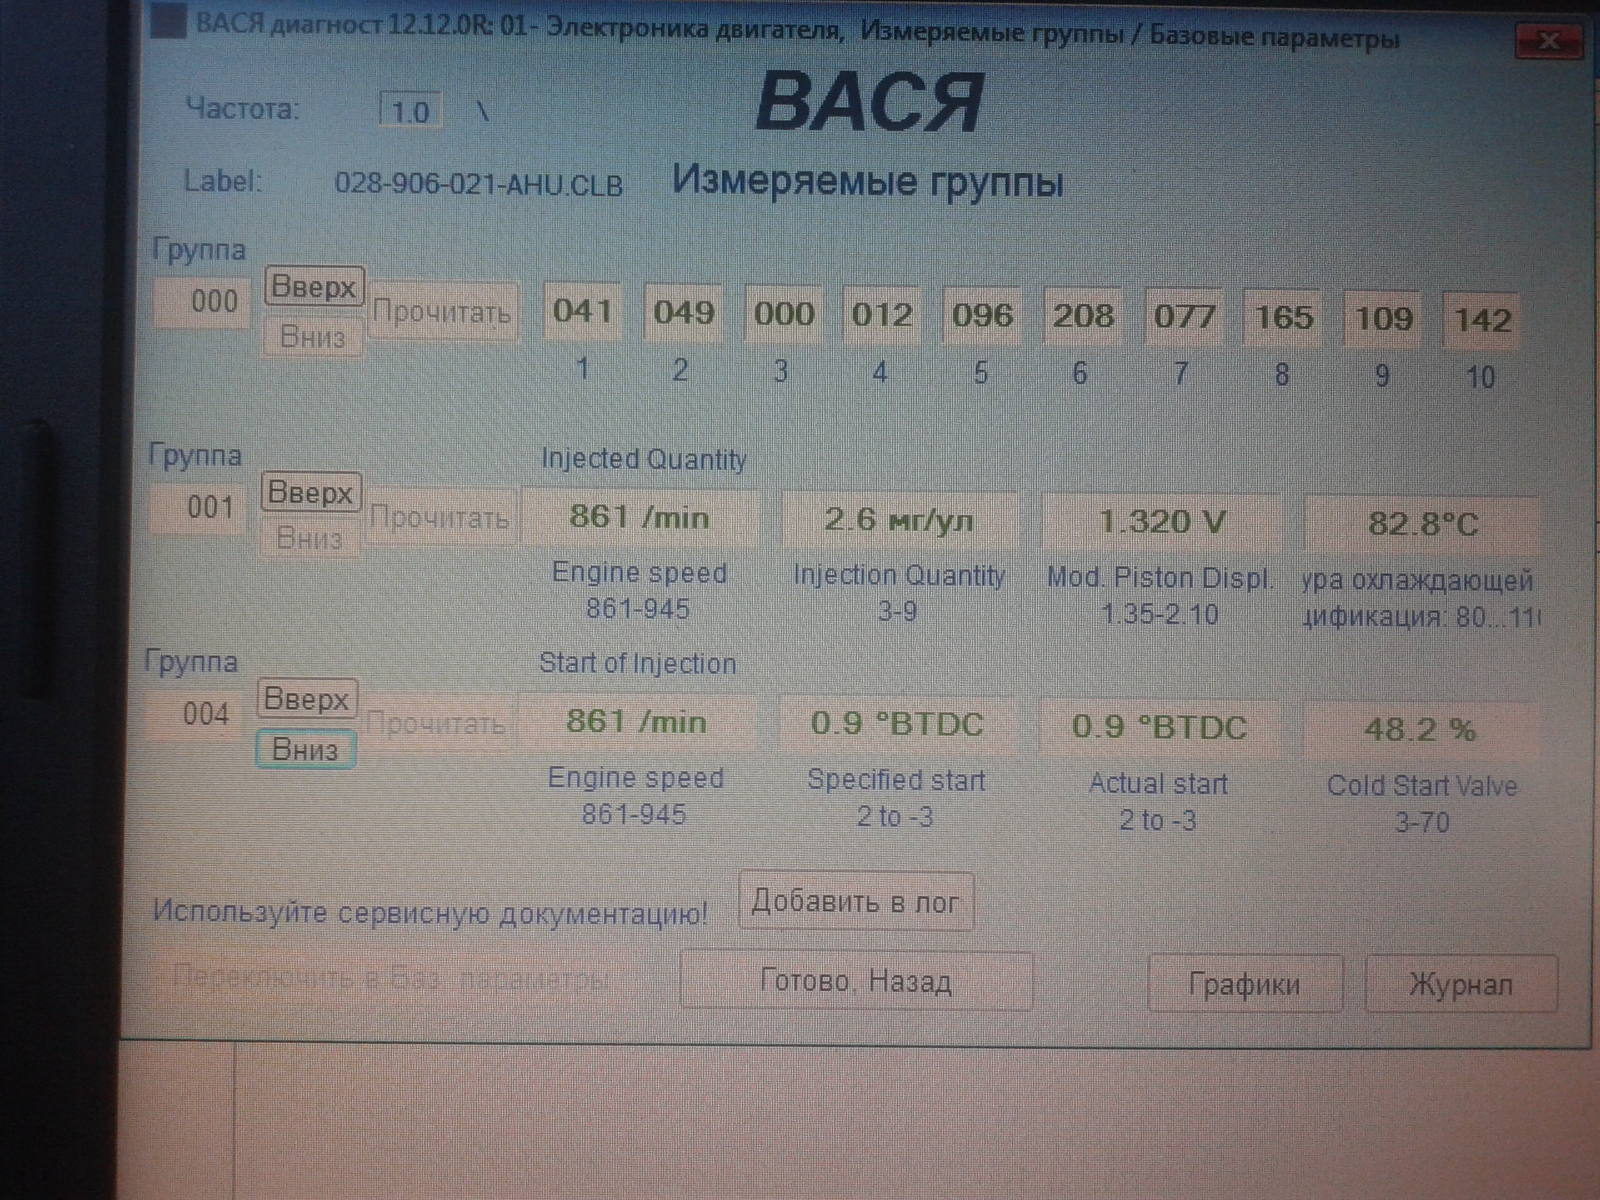Click the Частота value field 1.0

pyautogui.click(x=410, y=111)
